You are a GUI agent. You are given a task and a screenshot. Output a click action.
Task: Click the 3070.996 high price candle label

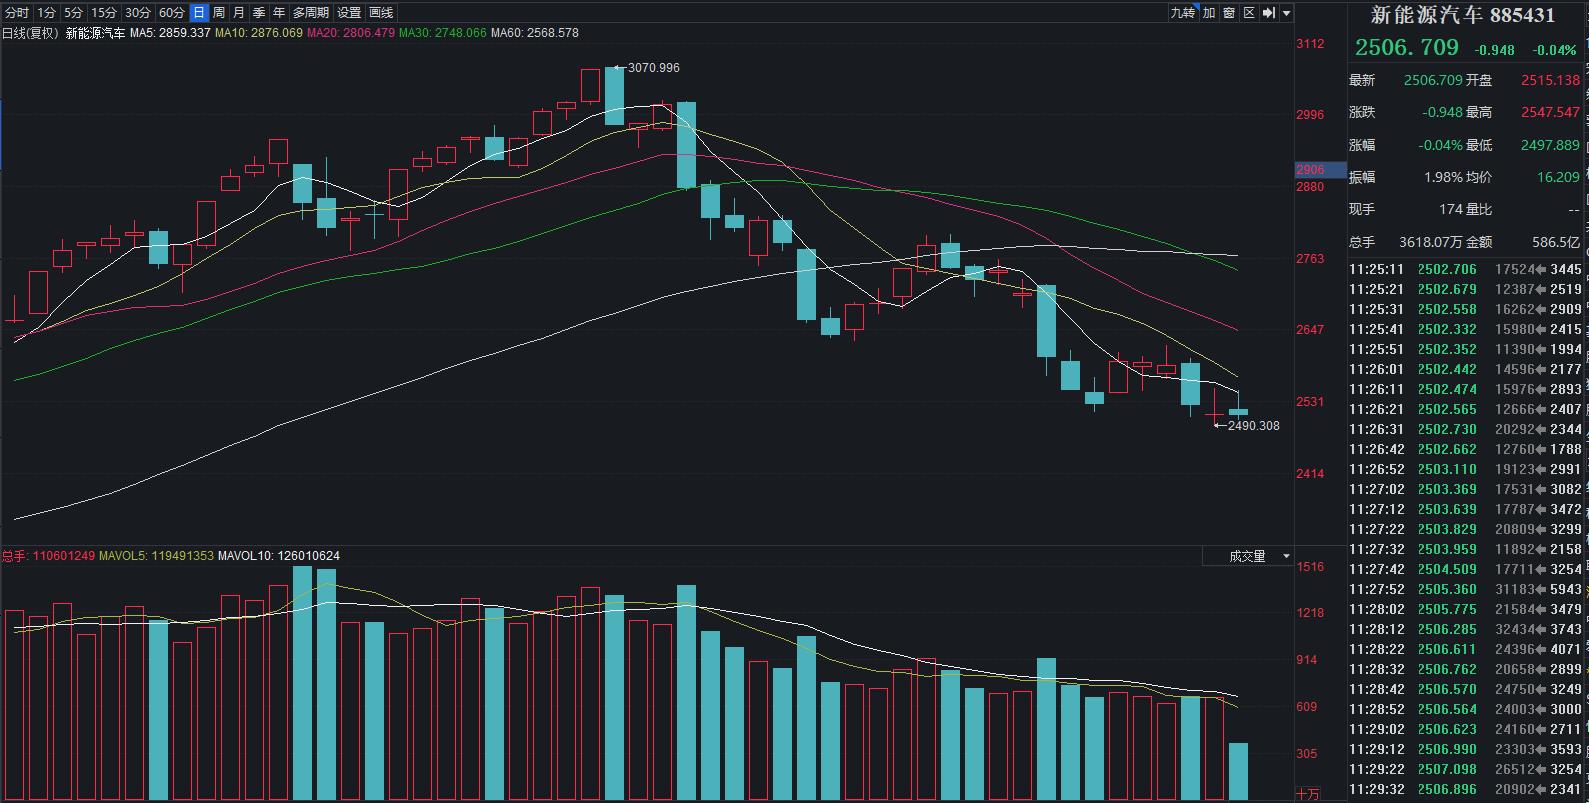click(x=653, y=68)
